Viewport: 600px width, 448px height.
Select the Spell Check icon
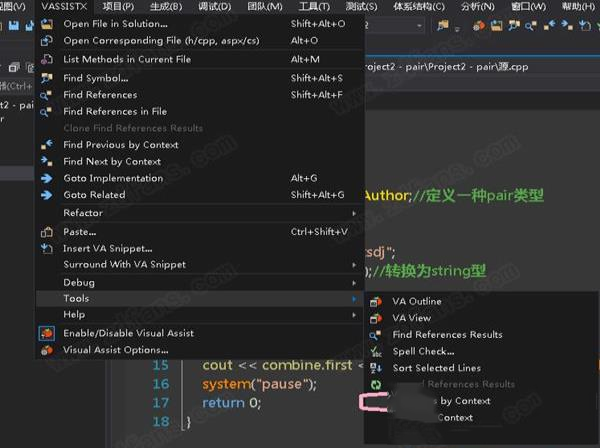[x=376, y=352]
